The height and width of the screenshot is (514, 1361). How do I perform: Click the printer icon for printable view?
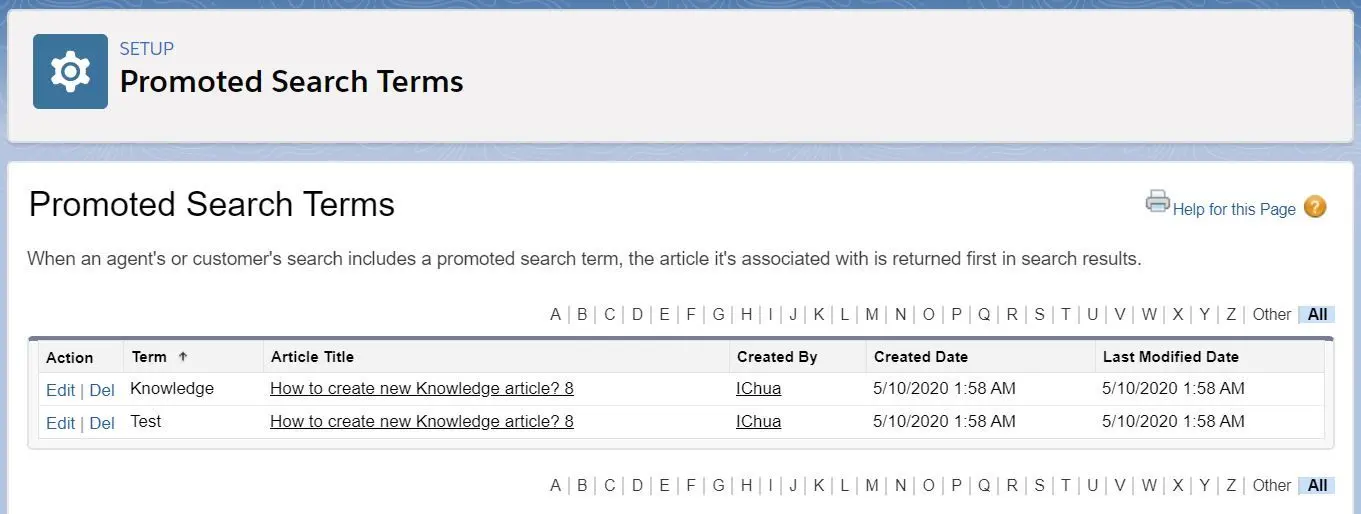point(1157,201)
